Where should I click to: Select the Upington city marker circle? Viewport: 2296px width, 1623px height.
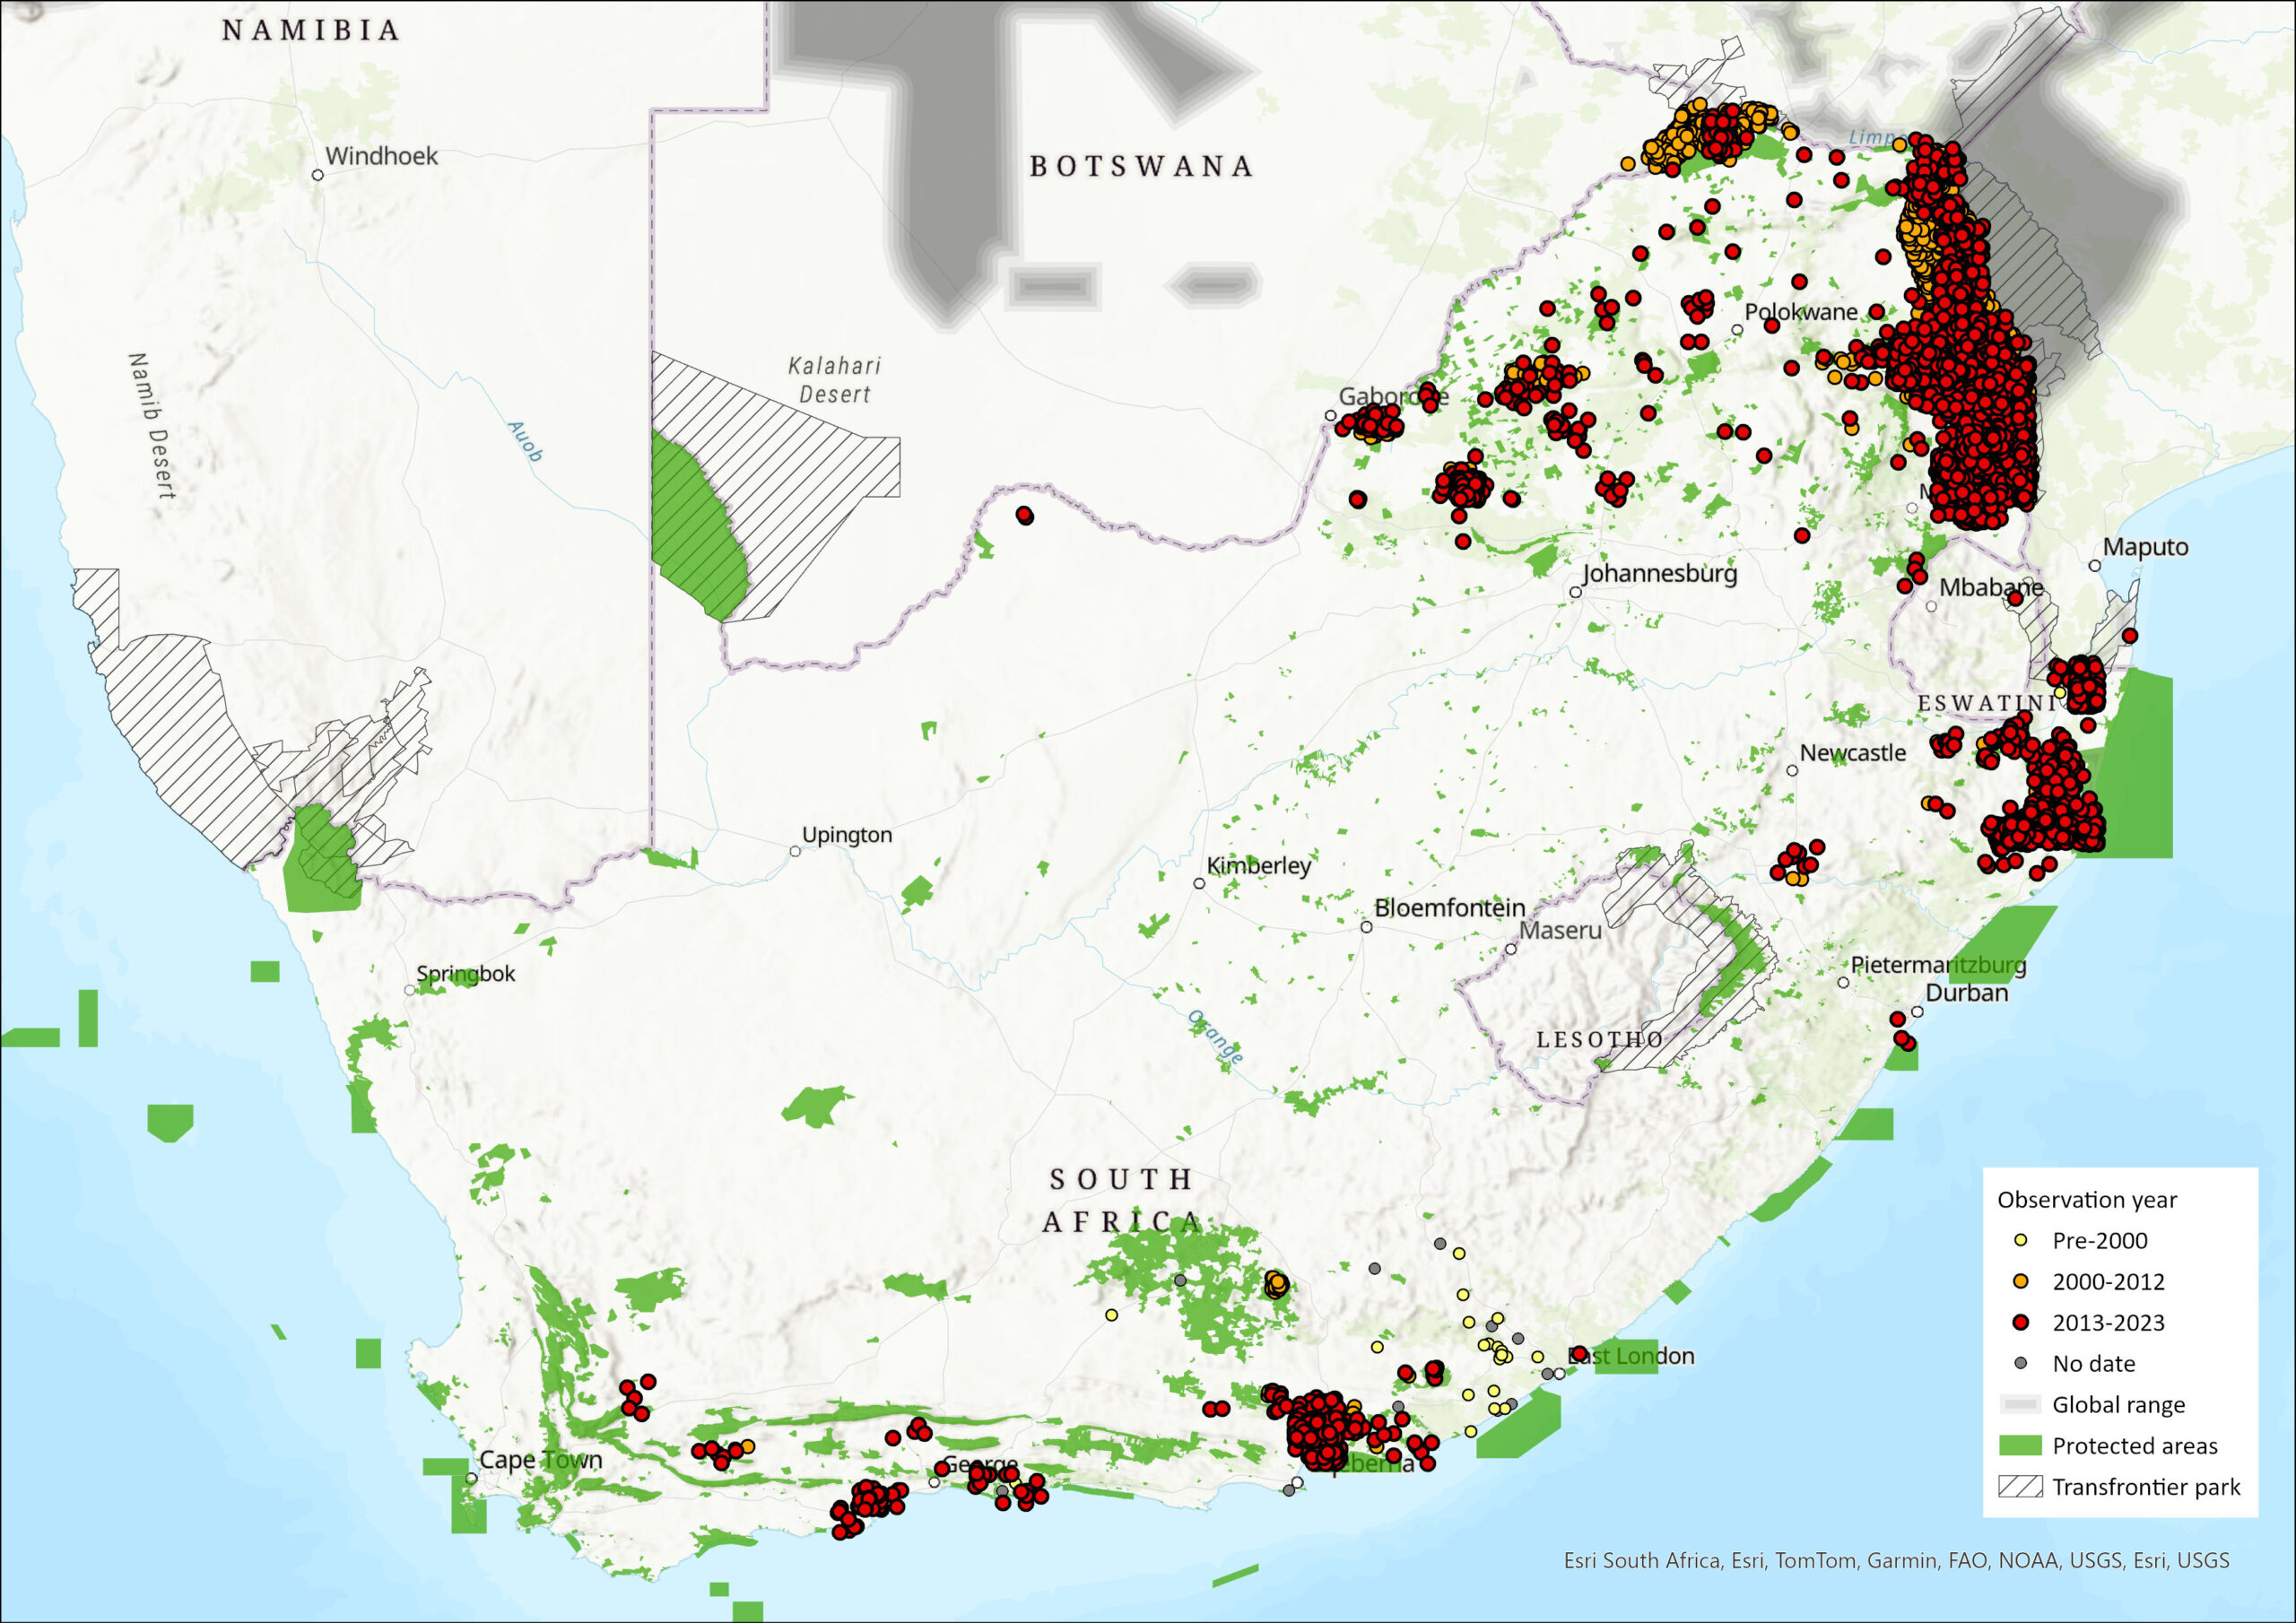point(795,851)
